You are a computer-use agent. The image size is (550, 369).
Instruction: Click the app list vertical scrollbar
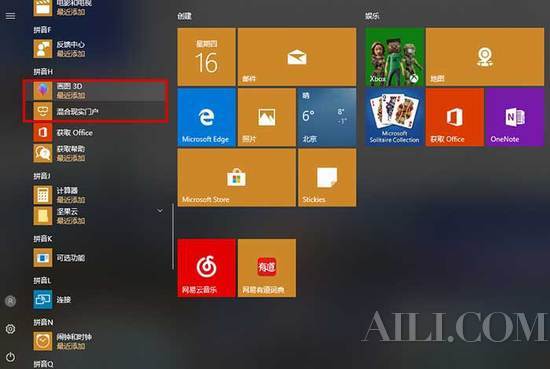(173, 237)
